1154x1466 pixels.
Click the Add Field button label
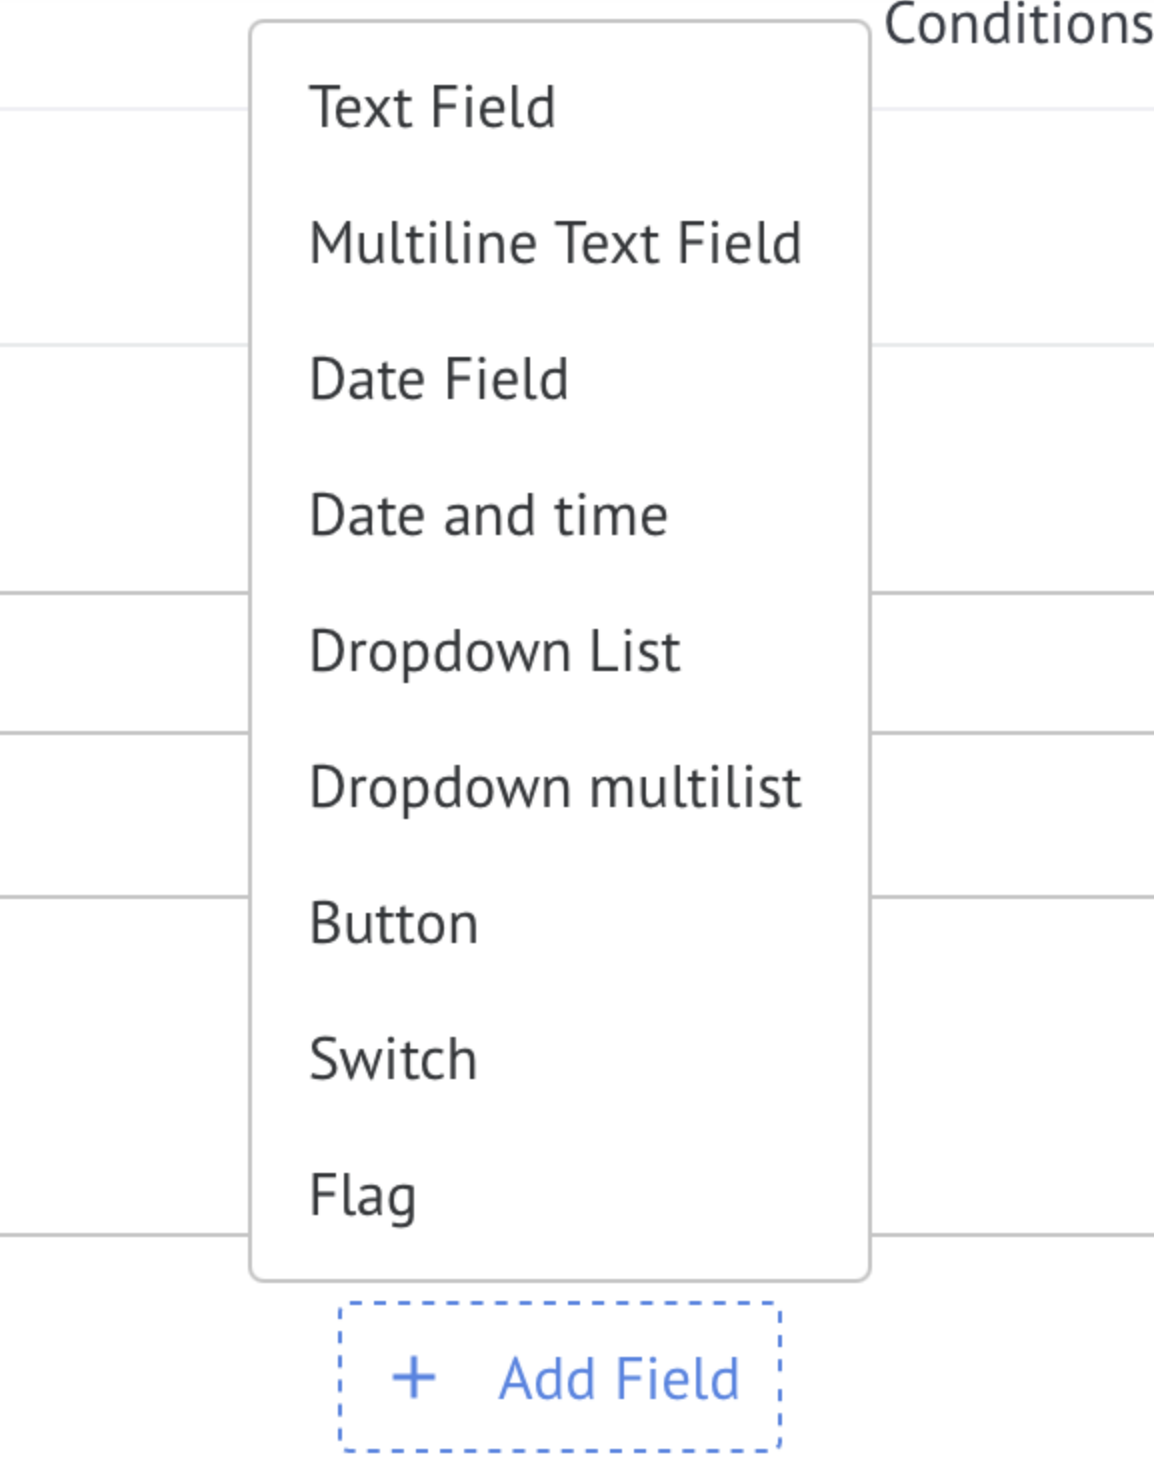coord(619,1379)
